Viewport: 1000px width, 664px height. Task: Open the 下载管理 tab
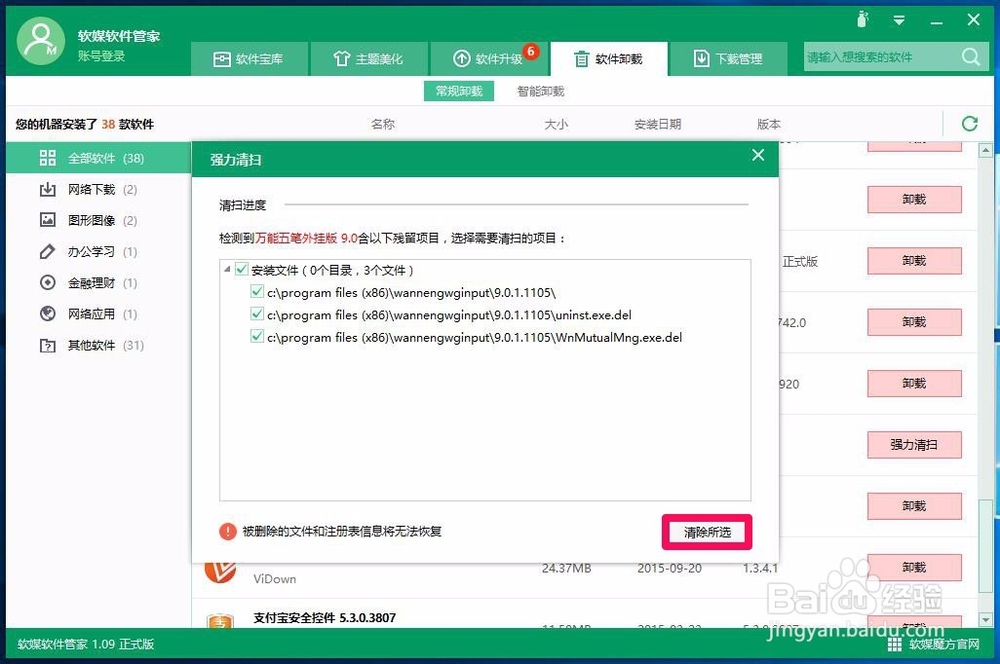point(728,59)
